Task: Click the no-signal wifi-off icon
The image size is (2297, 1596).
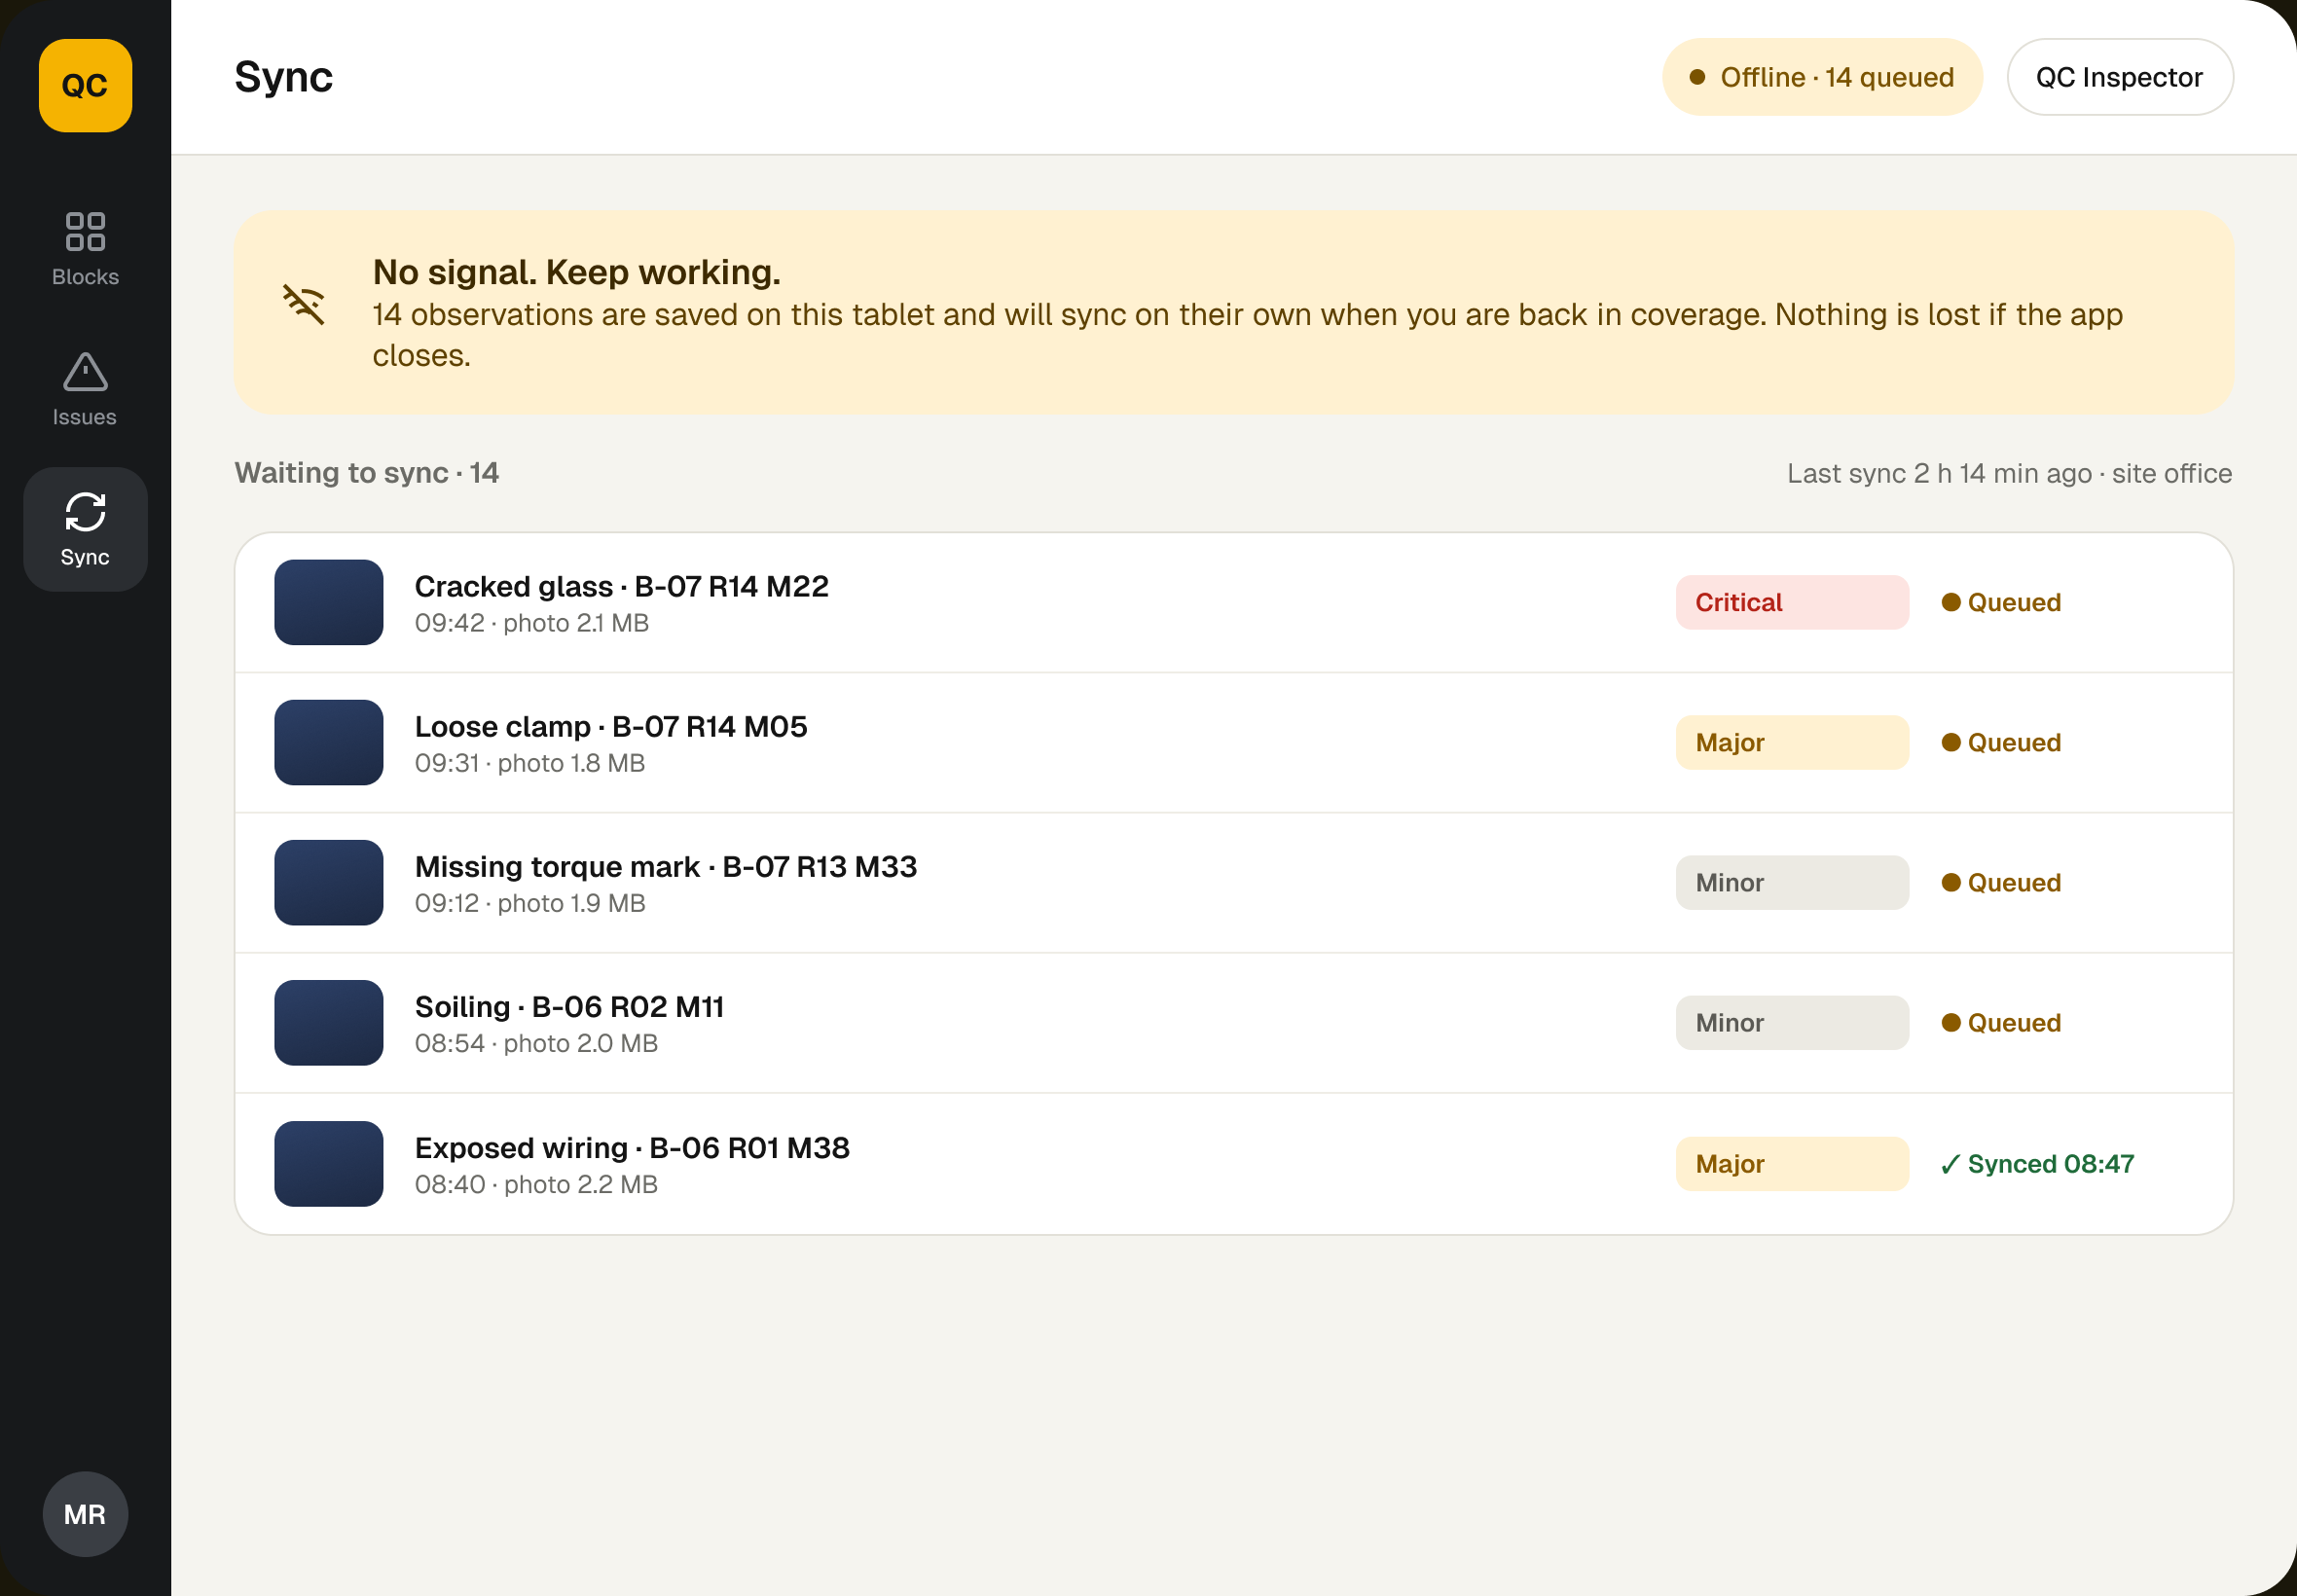Action: (x=303, y=304)
